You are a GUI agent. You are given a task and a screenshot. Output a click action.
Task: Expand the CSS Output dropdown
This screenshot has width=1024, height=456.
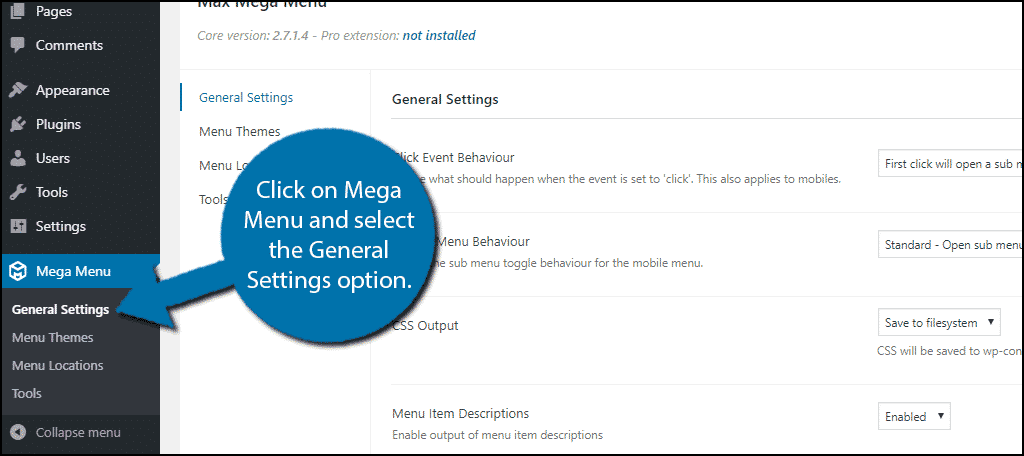coord(939,321)
